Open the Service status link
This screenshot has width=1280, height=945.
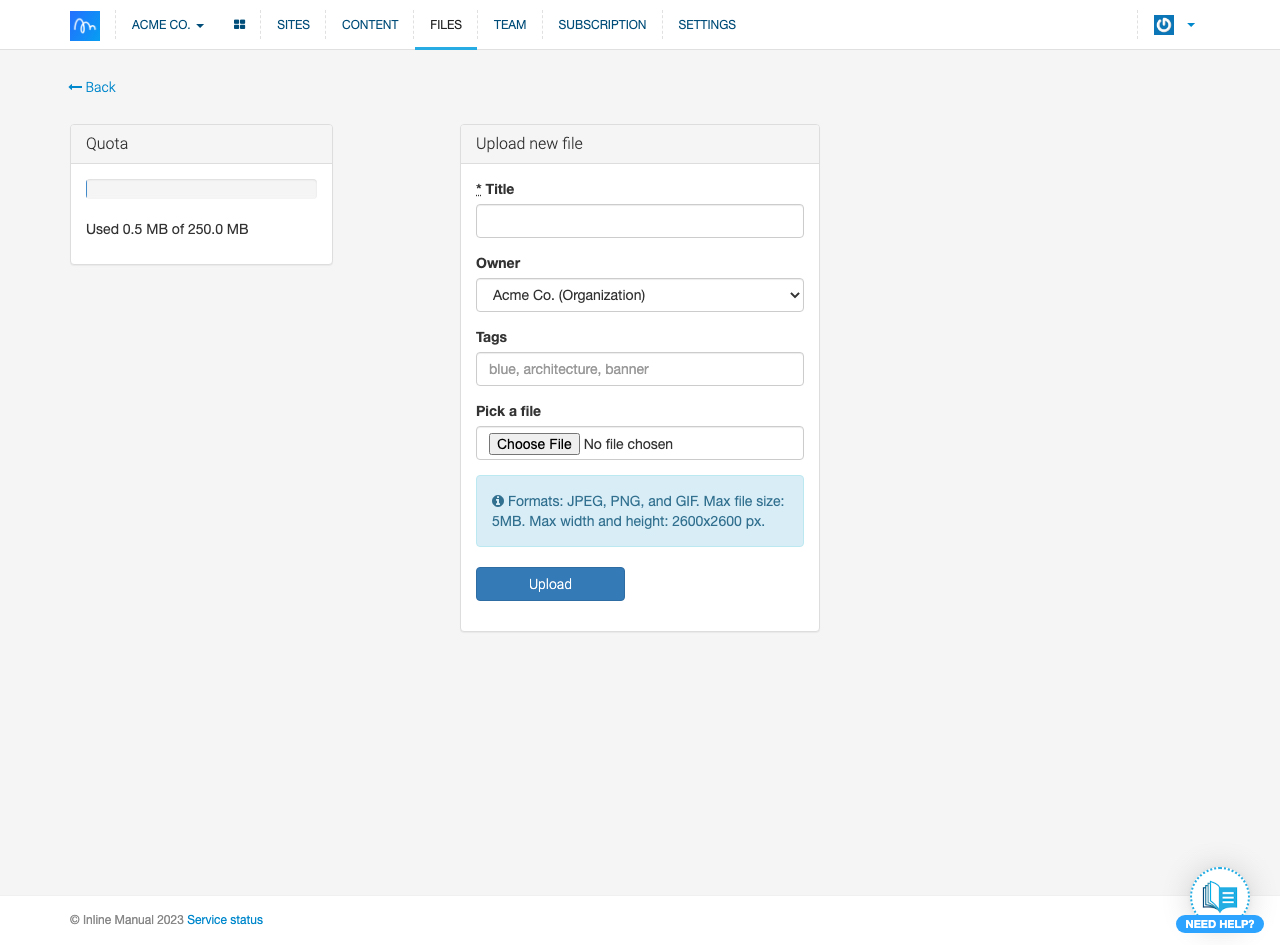225,920
